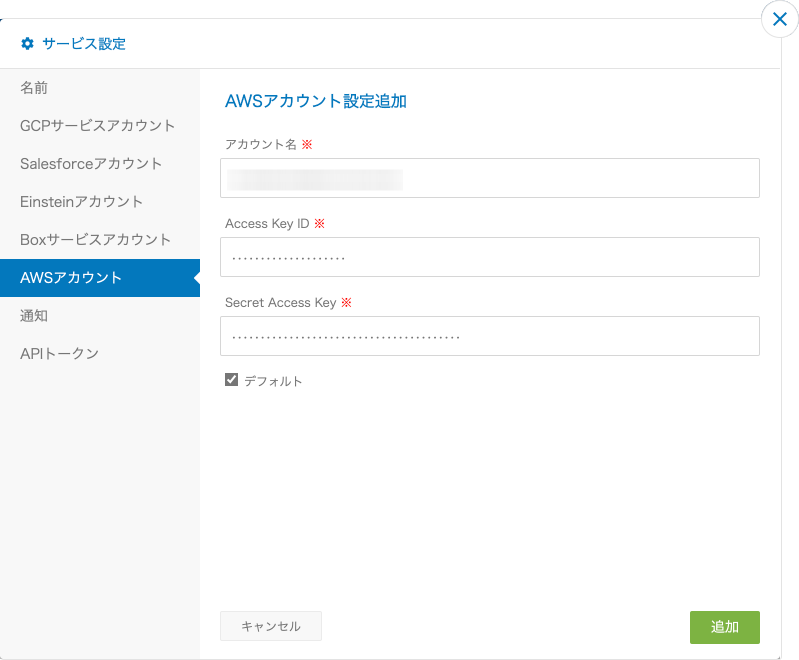
Task: Click the アカウント名 field label
Action: (x=261, y=144)
